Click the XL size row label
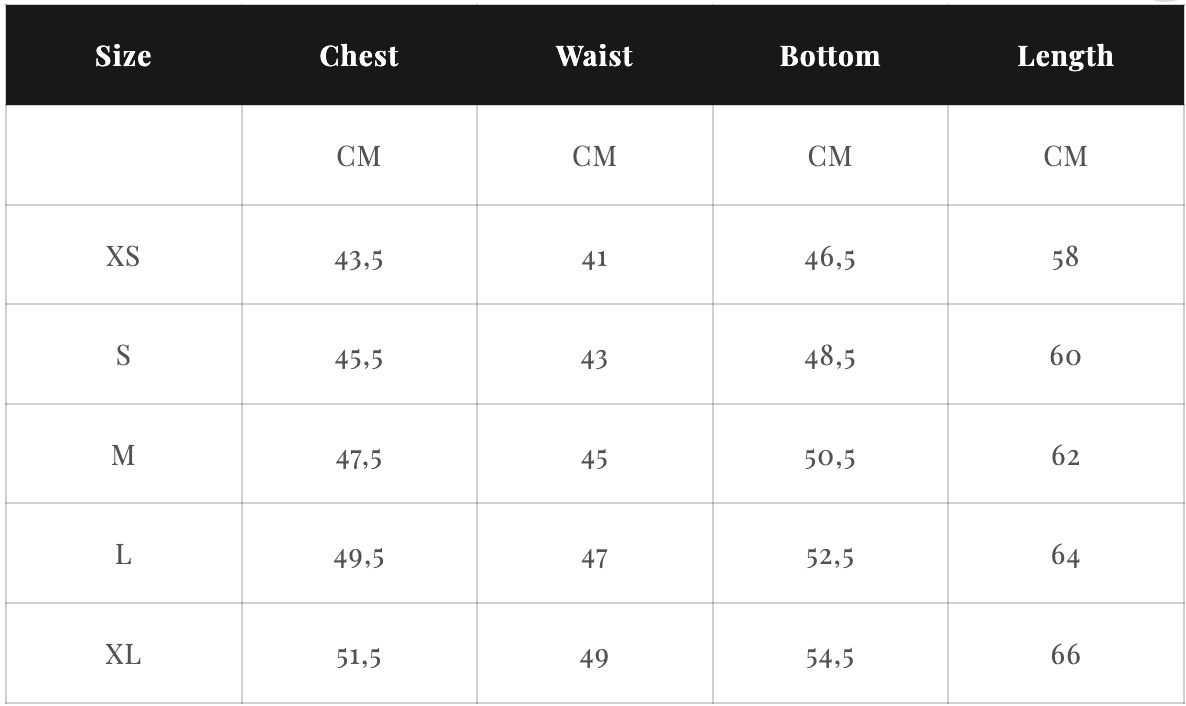This screenshot has height=706, width=1186. point(123,655)
